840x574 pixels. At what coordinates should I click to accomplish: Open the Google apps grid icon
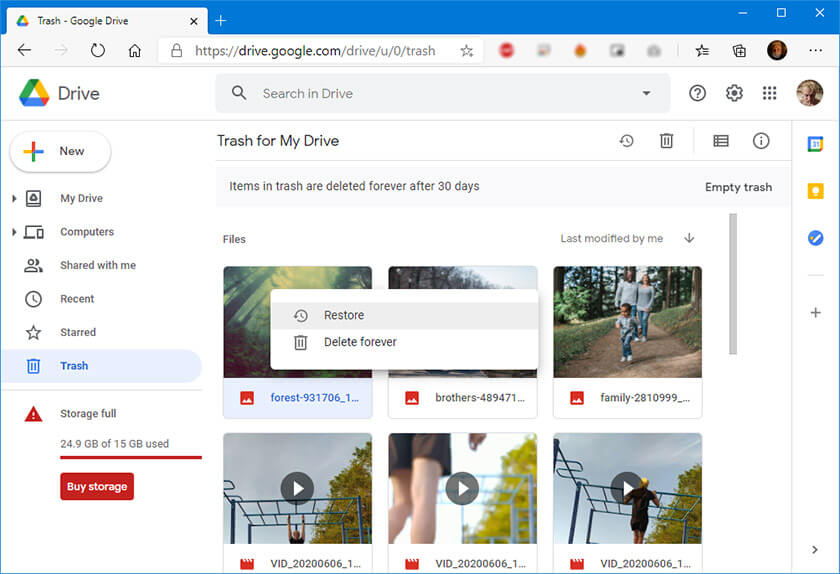(x=769, y=93)
